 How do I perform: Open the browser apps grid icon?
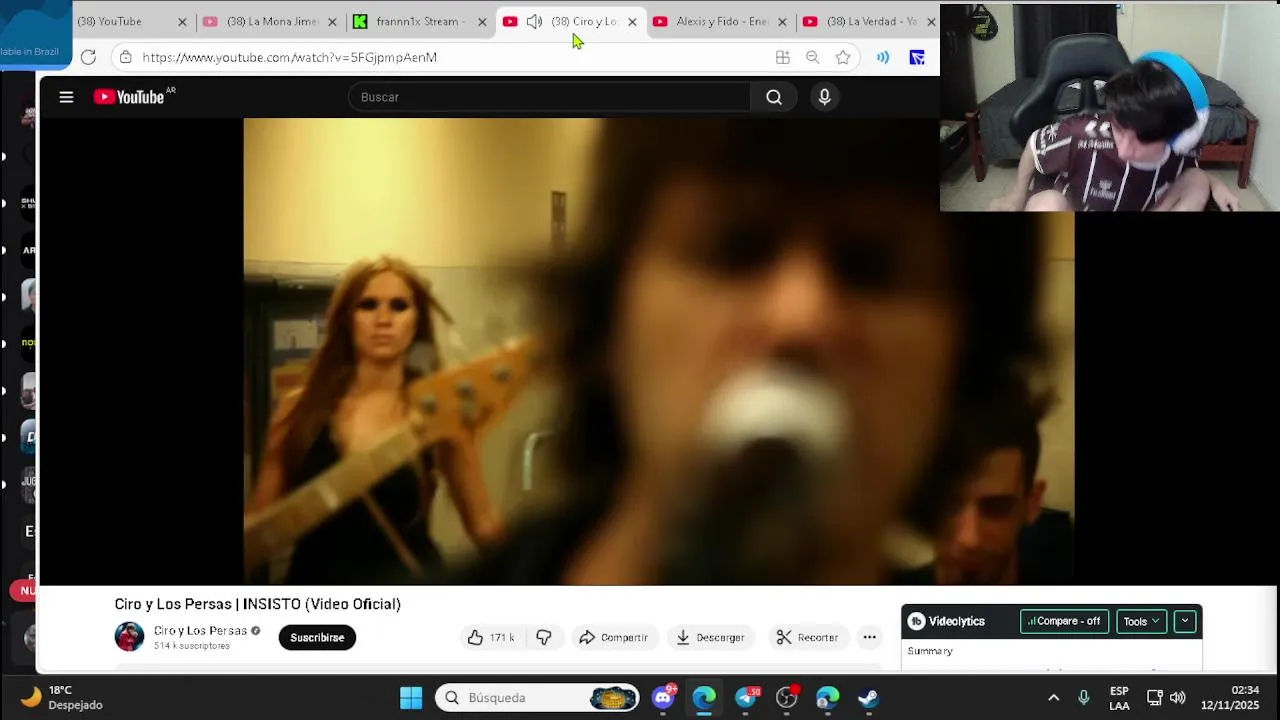pyautogui.click(x=782, y=57)
